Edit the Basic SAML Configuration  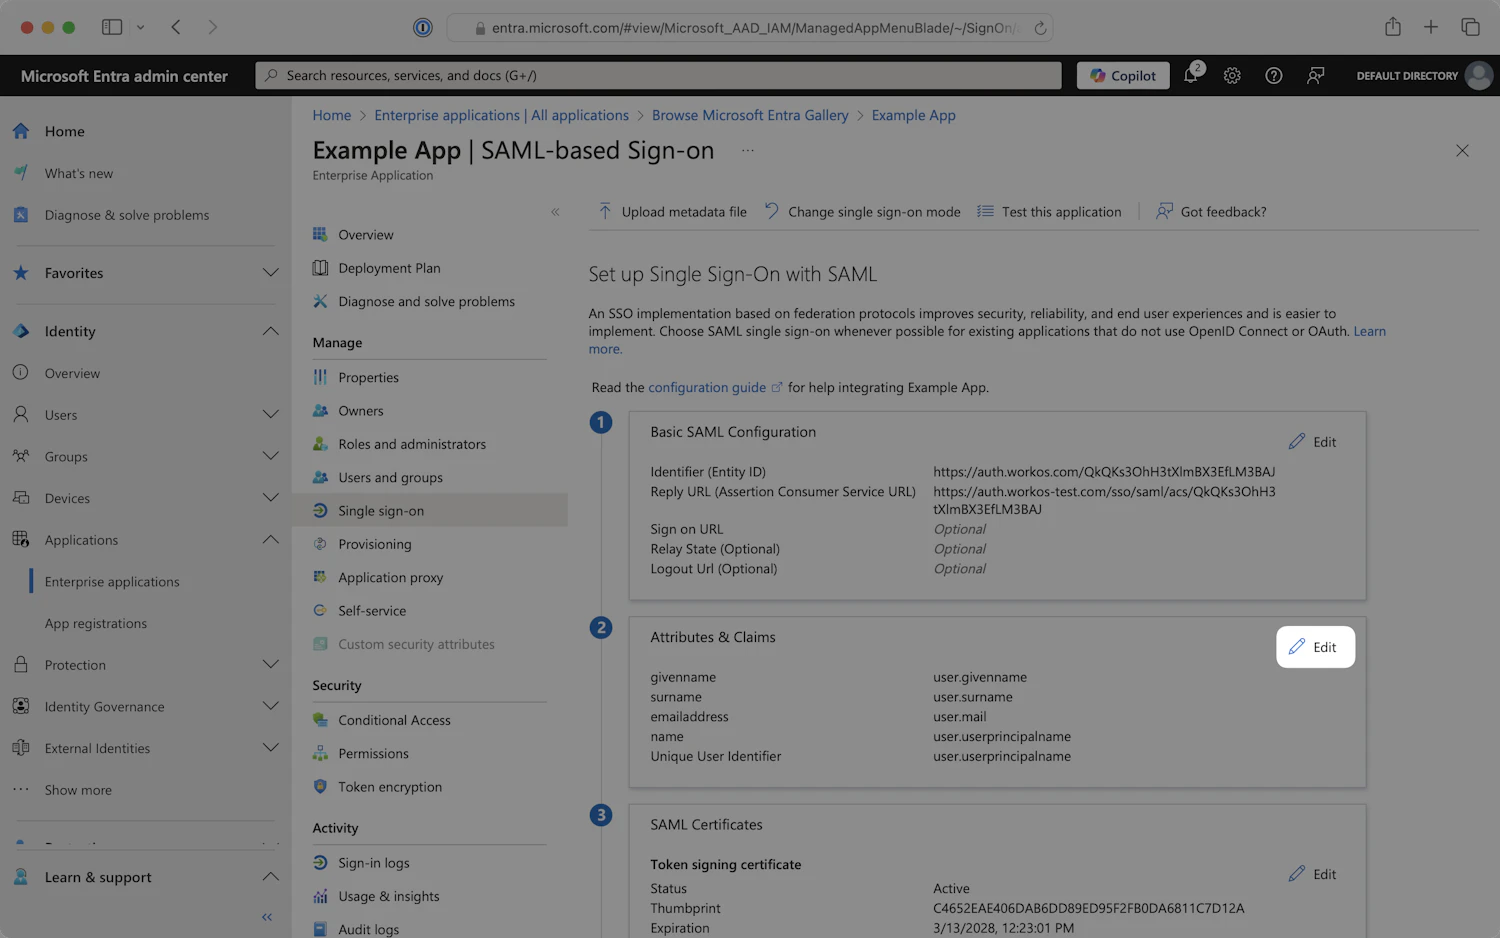tap(1313, 442)
